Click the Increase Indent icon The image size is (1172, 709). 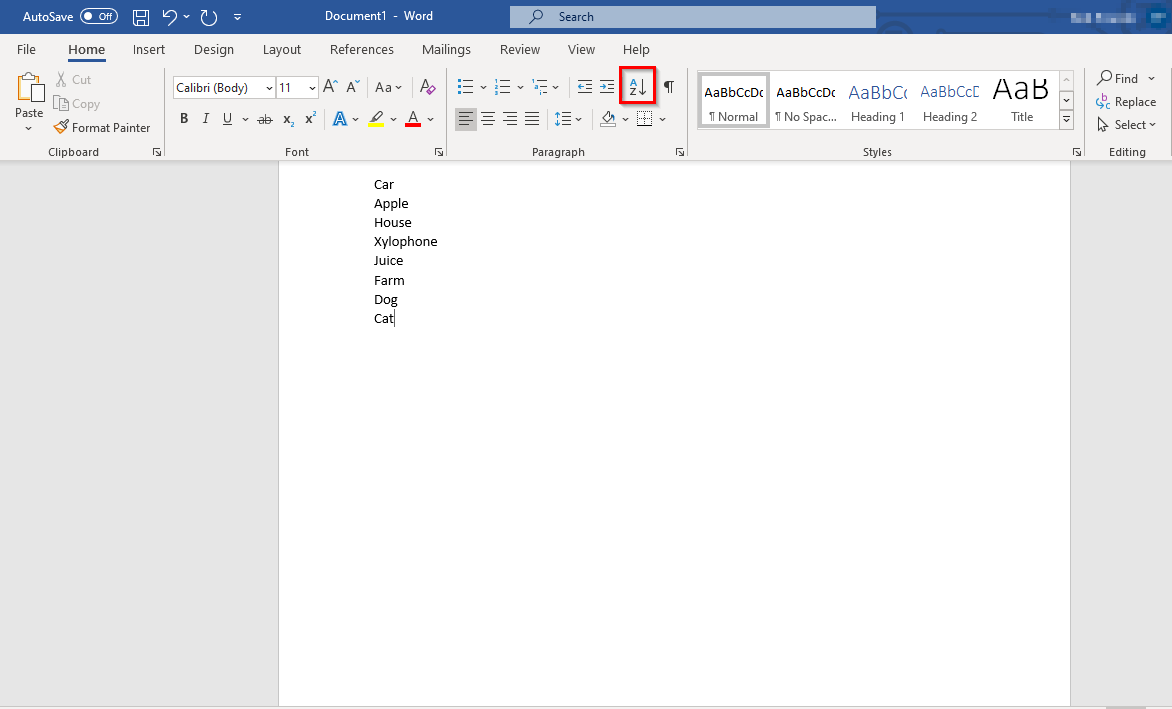point(607,87)
